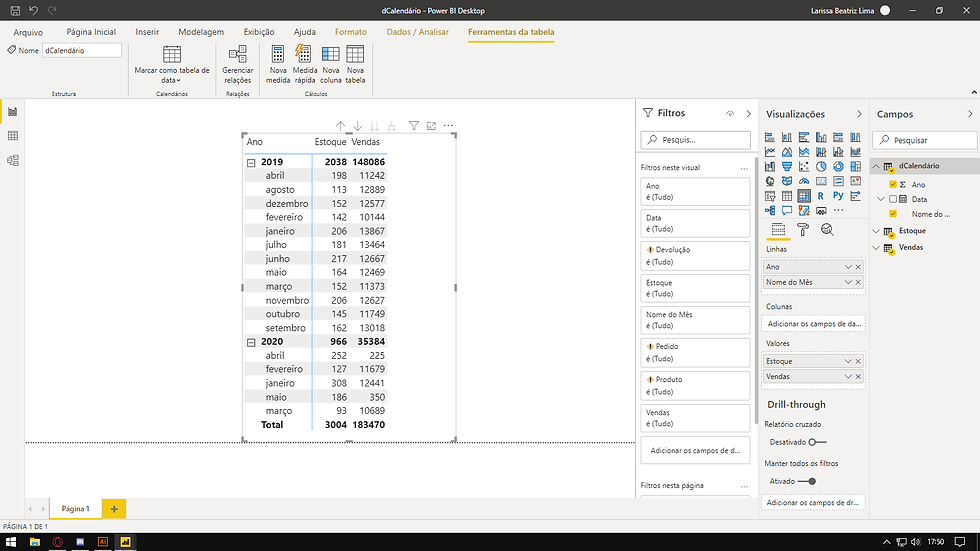The width and height of the screenshot is (980, 551).
Task: Switch to Exibição tab
Action: point(259,32)
